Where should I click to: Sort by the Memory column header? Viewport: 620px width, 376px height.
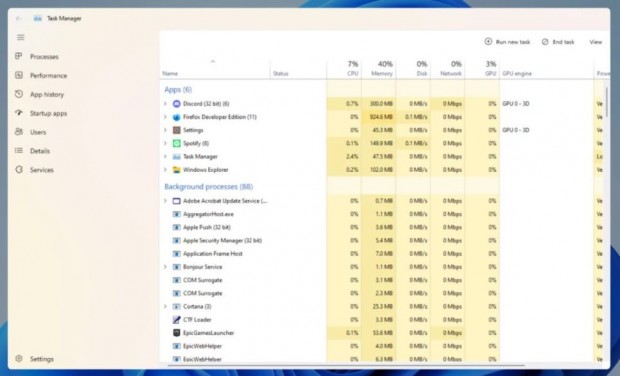[378, 68]
